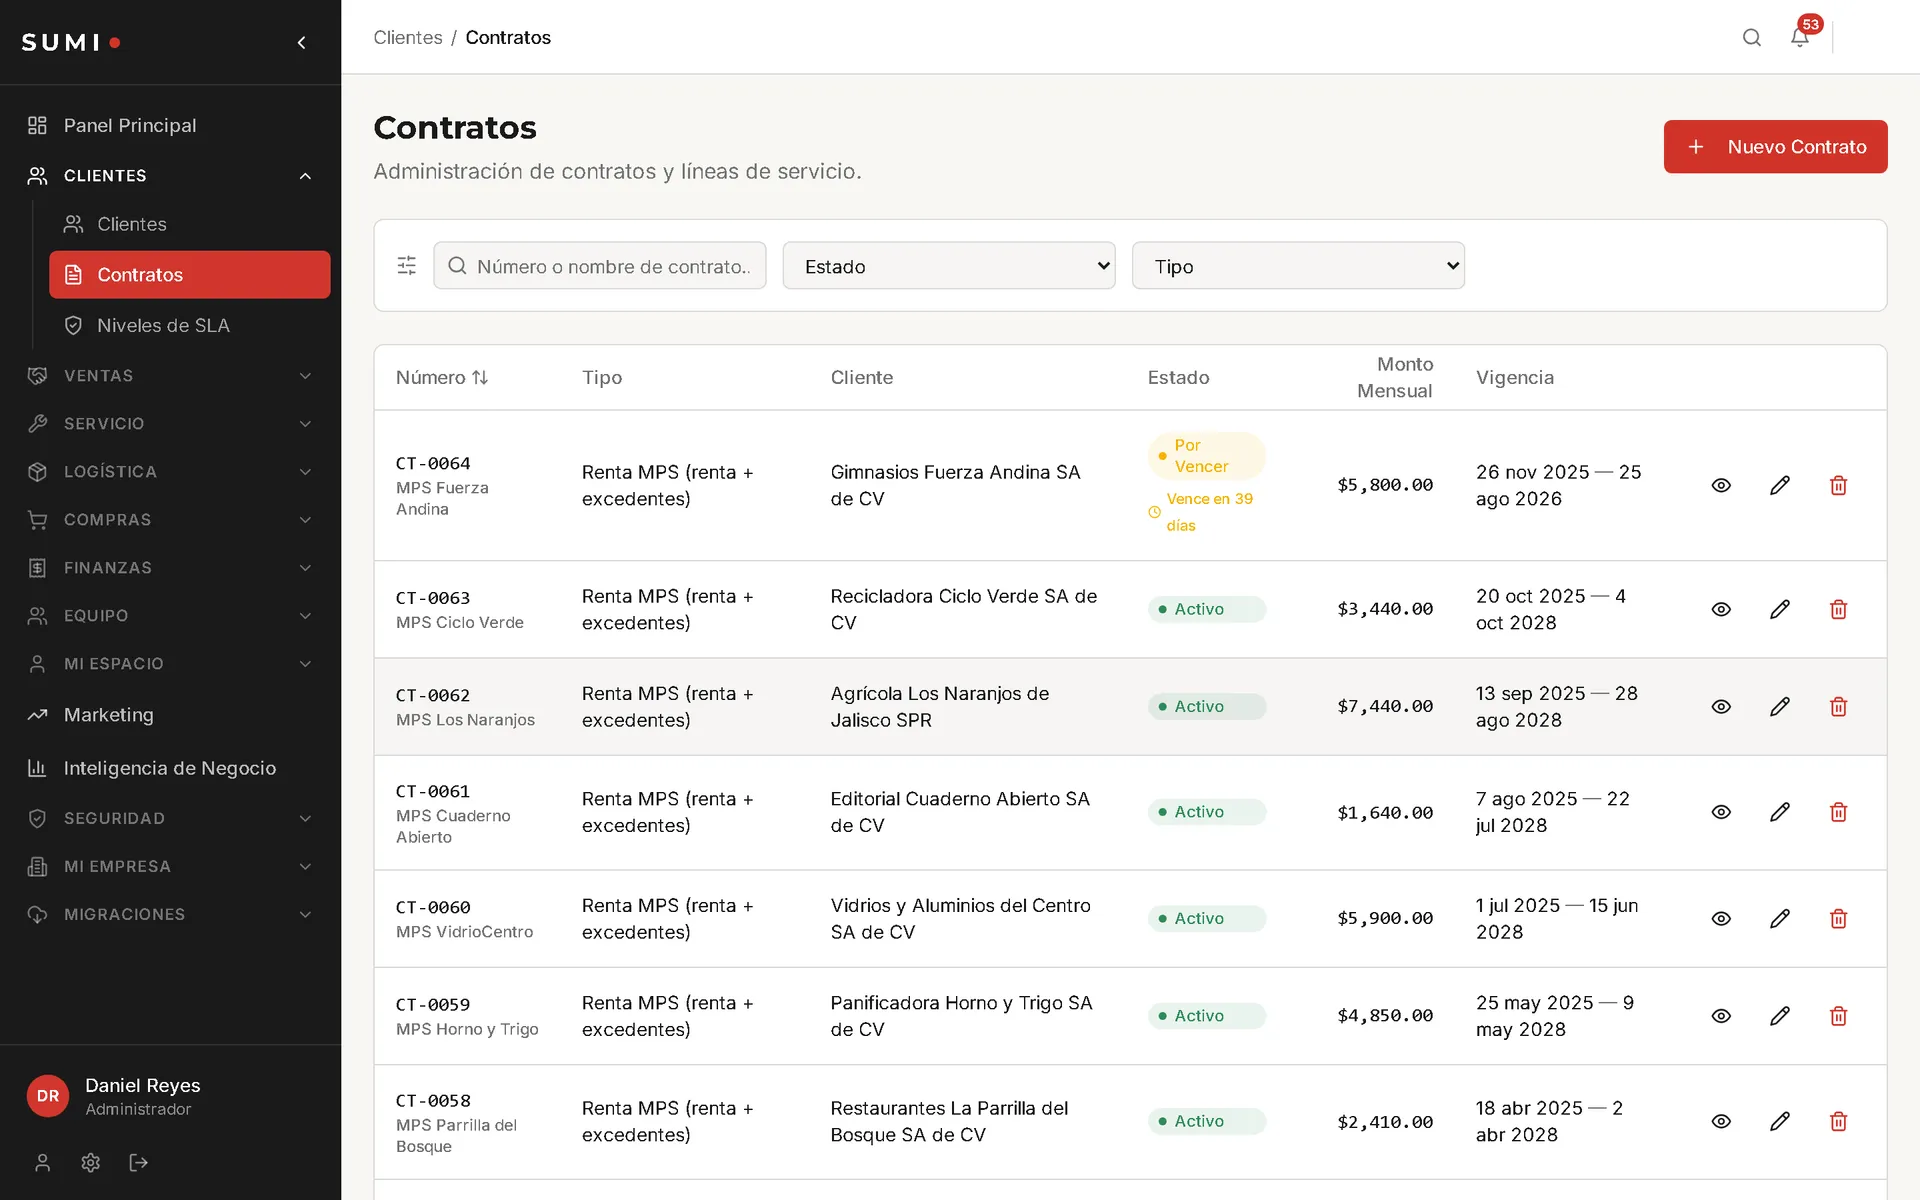Focus contract number or name search field
This screenshot has height=1200, width=1920.
point(600,266)
